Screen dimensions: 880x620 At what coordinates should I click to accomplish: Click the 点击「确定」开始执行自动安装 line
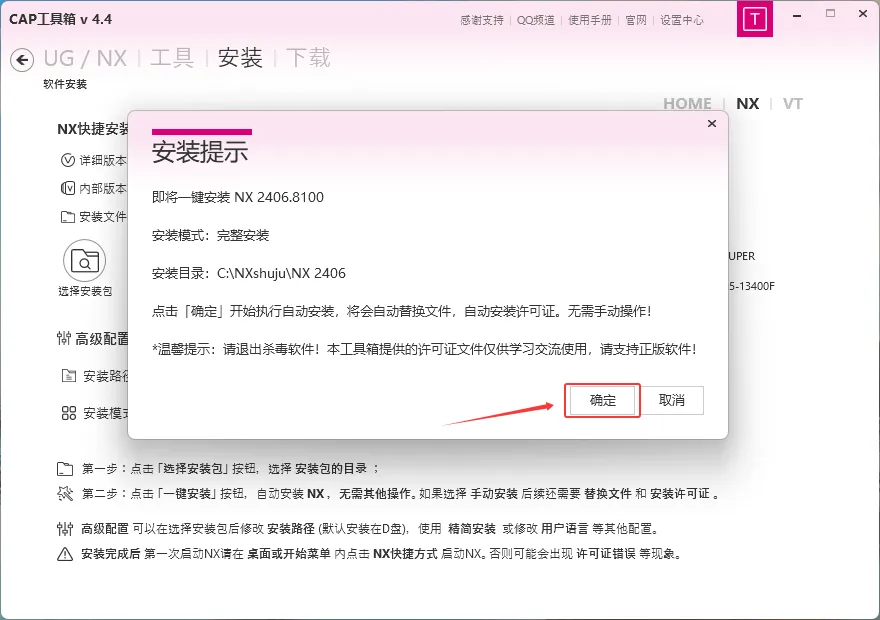(402, 311)
